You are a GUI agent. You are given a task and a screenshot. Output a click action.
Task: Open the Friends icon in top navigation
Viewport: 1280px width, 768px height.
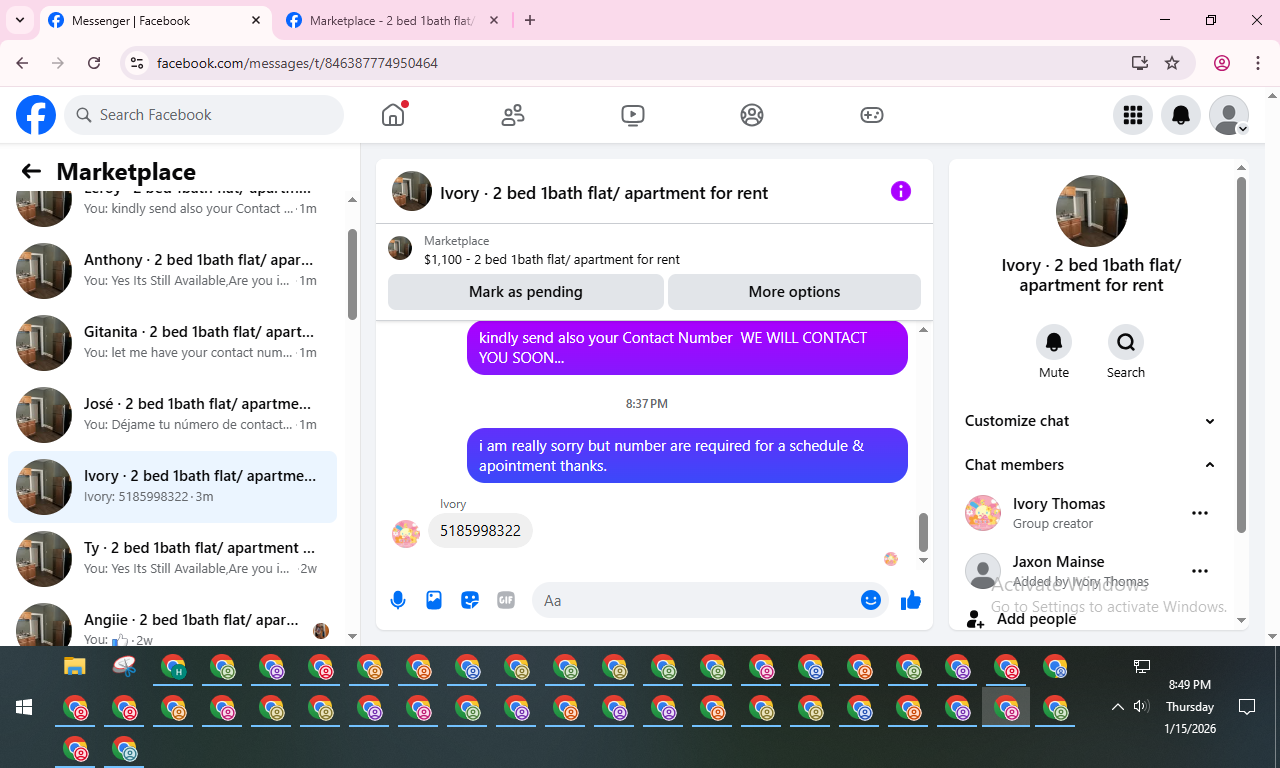[513, 115]
